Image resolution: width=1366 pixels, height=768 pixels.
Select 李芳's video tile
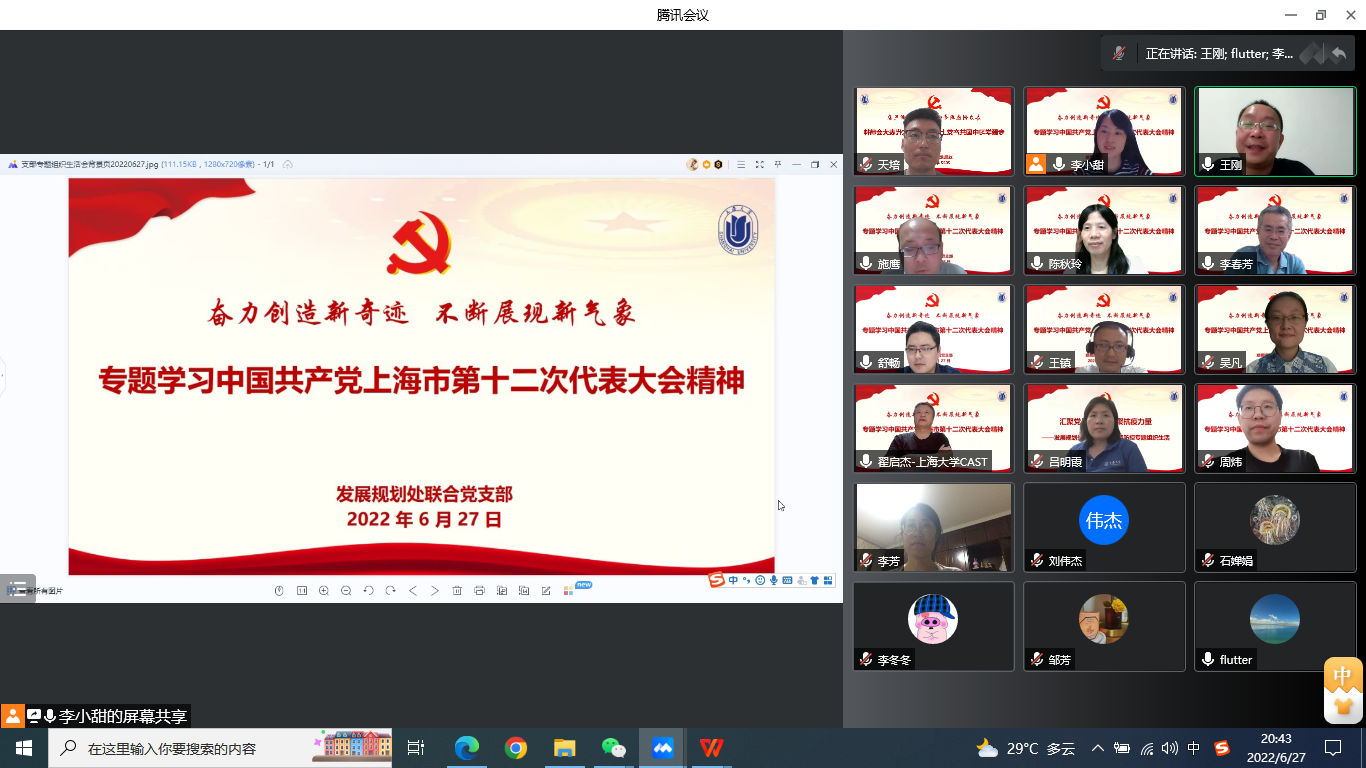tap(934, 527)
